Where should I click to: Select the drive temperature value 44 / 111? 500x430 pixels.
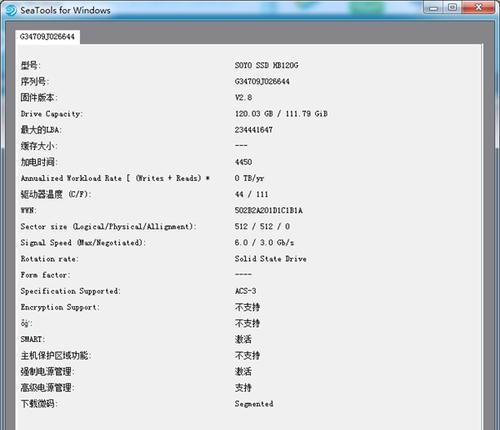click(x=251, y=194)
